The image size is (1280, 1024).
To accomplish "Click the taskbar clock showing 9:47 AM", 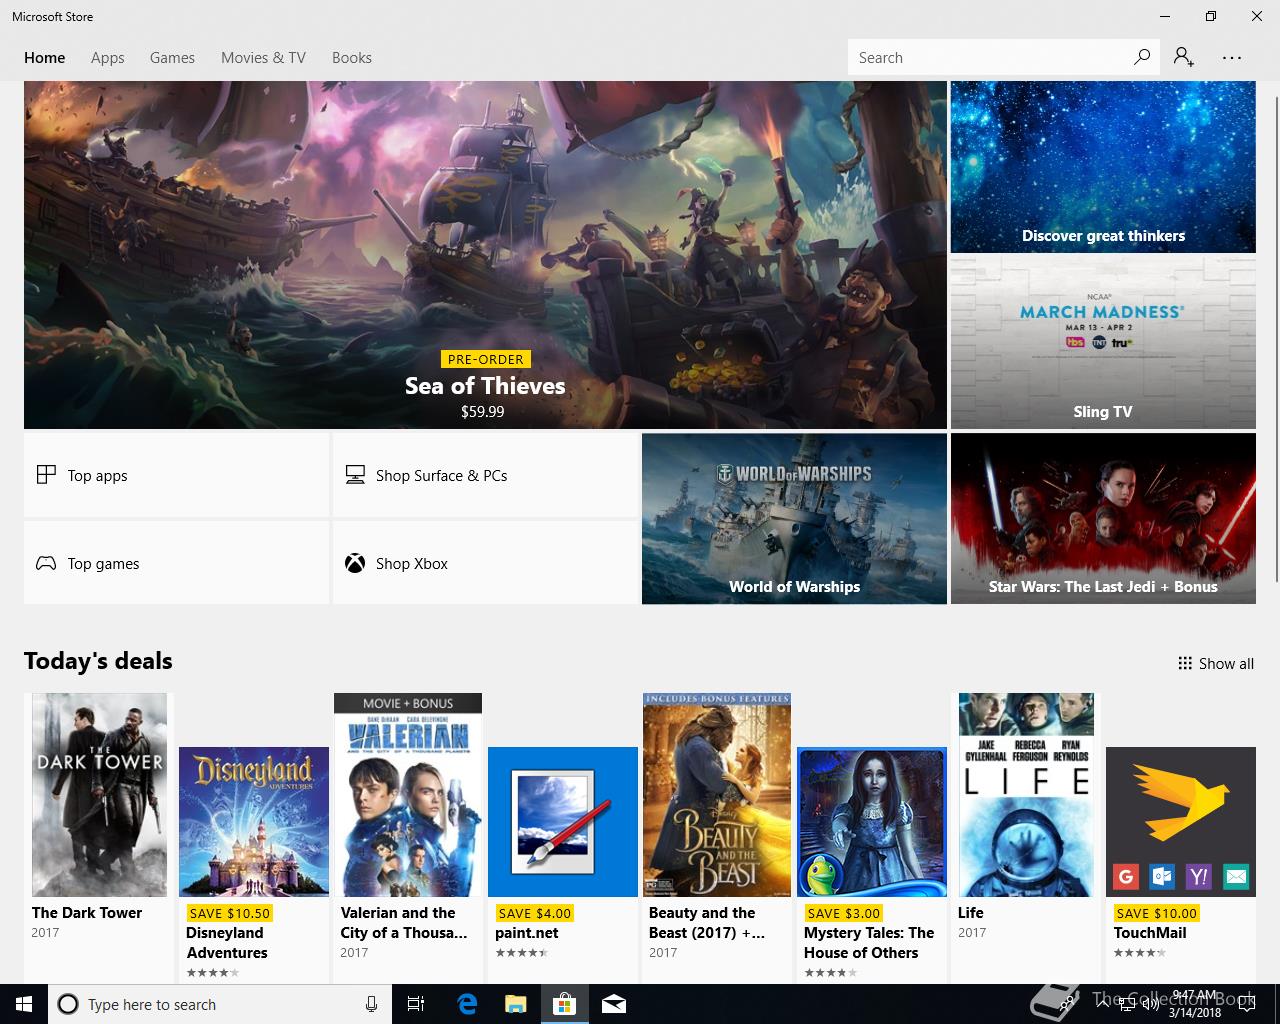I will tap(1194, 1004).
